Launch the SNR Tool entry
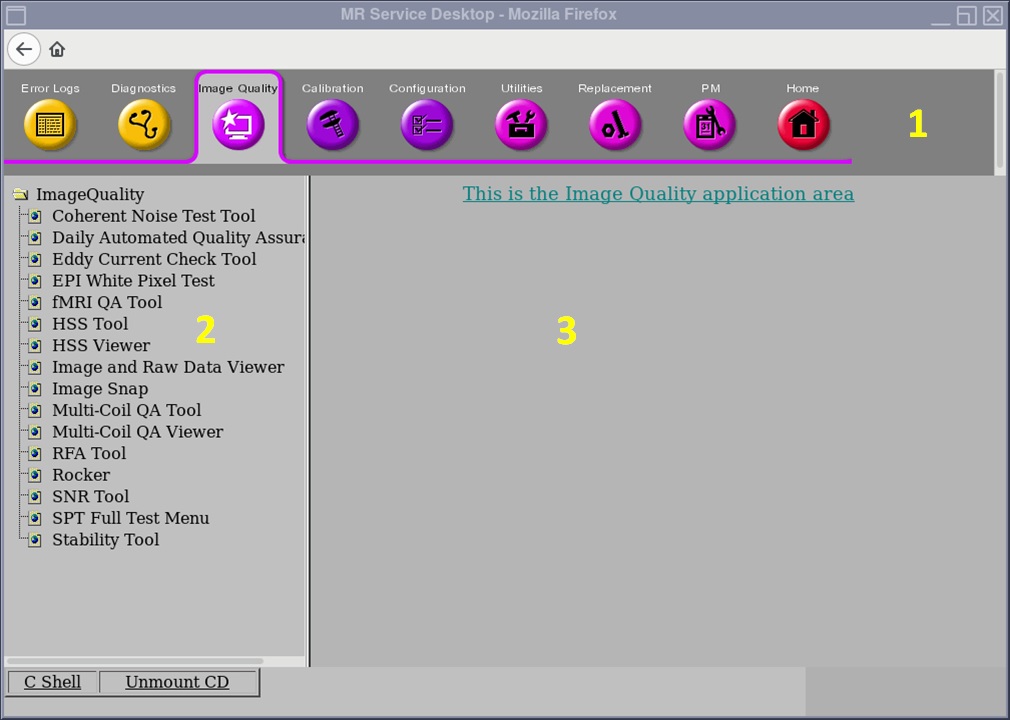Image resolution: width=1010 pixels, height=720 pixels. pyautogui.click(x=90, y=497)
